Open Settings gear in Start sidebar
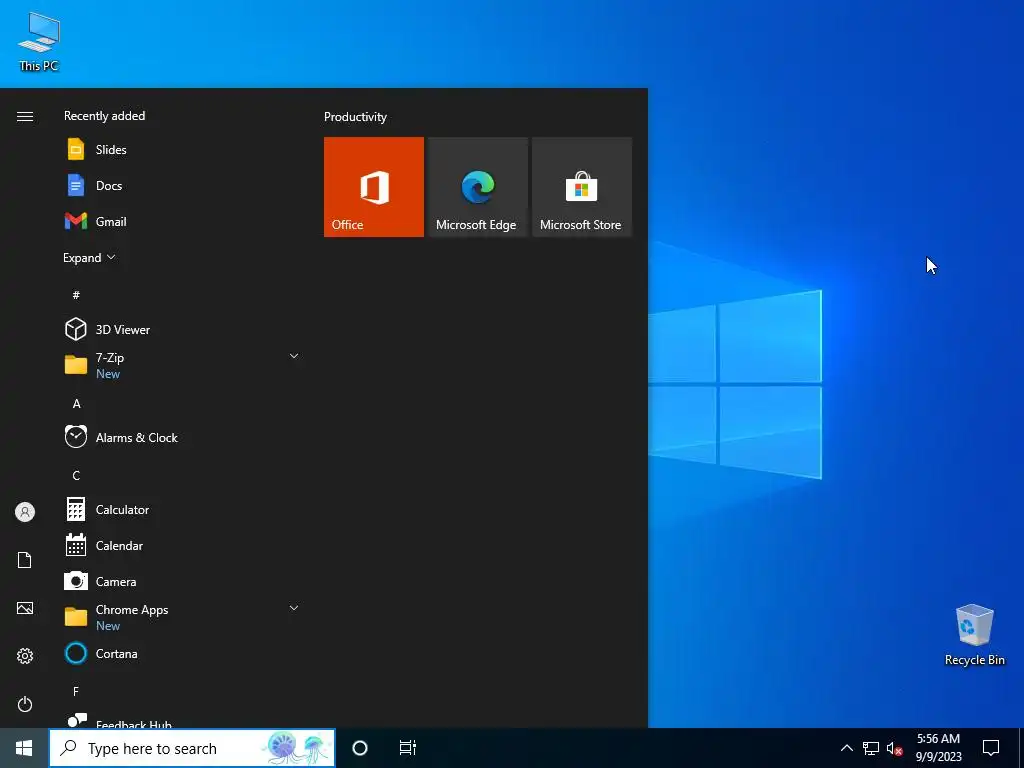This screenshot has width=1024, height=768. 25,656
